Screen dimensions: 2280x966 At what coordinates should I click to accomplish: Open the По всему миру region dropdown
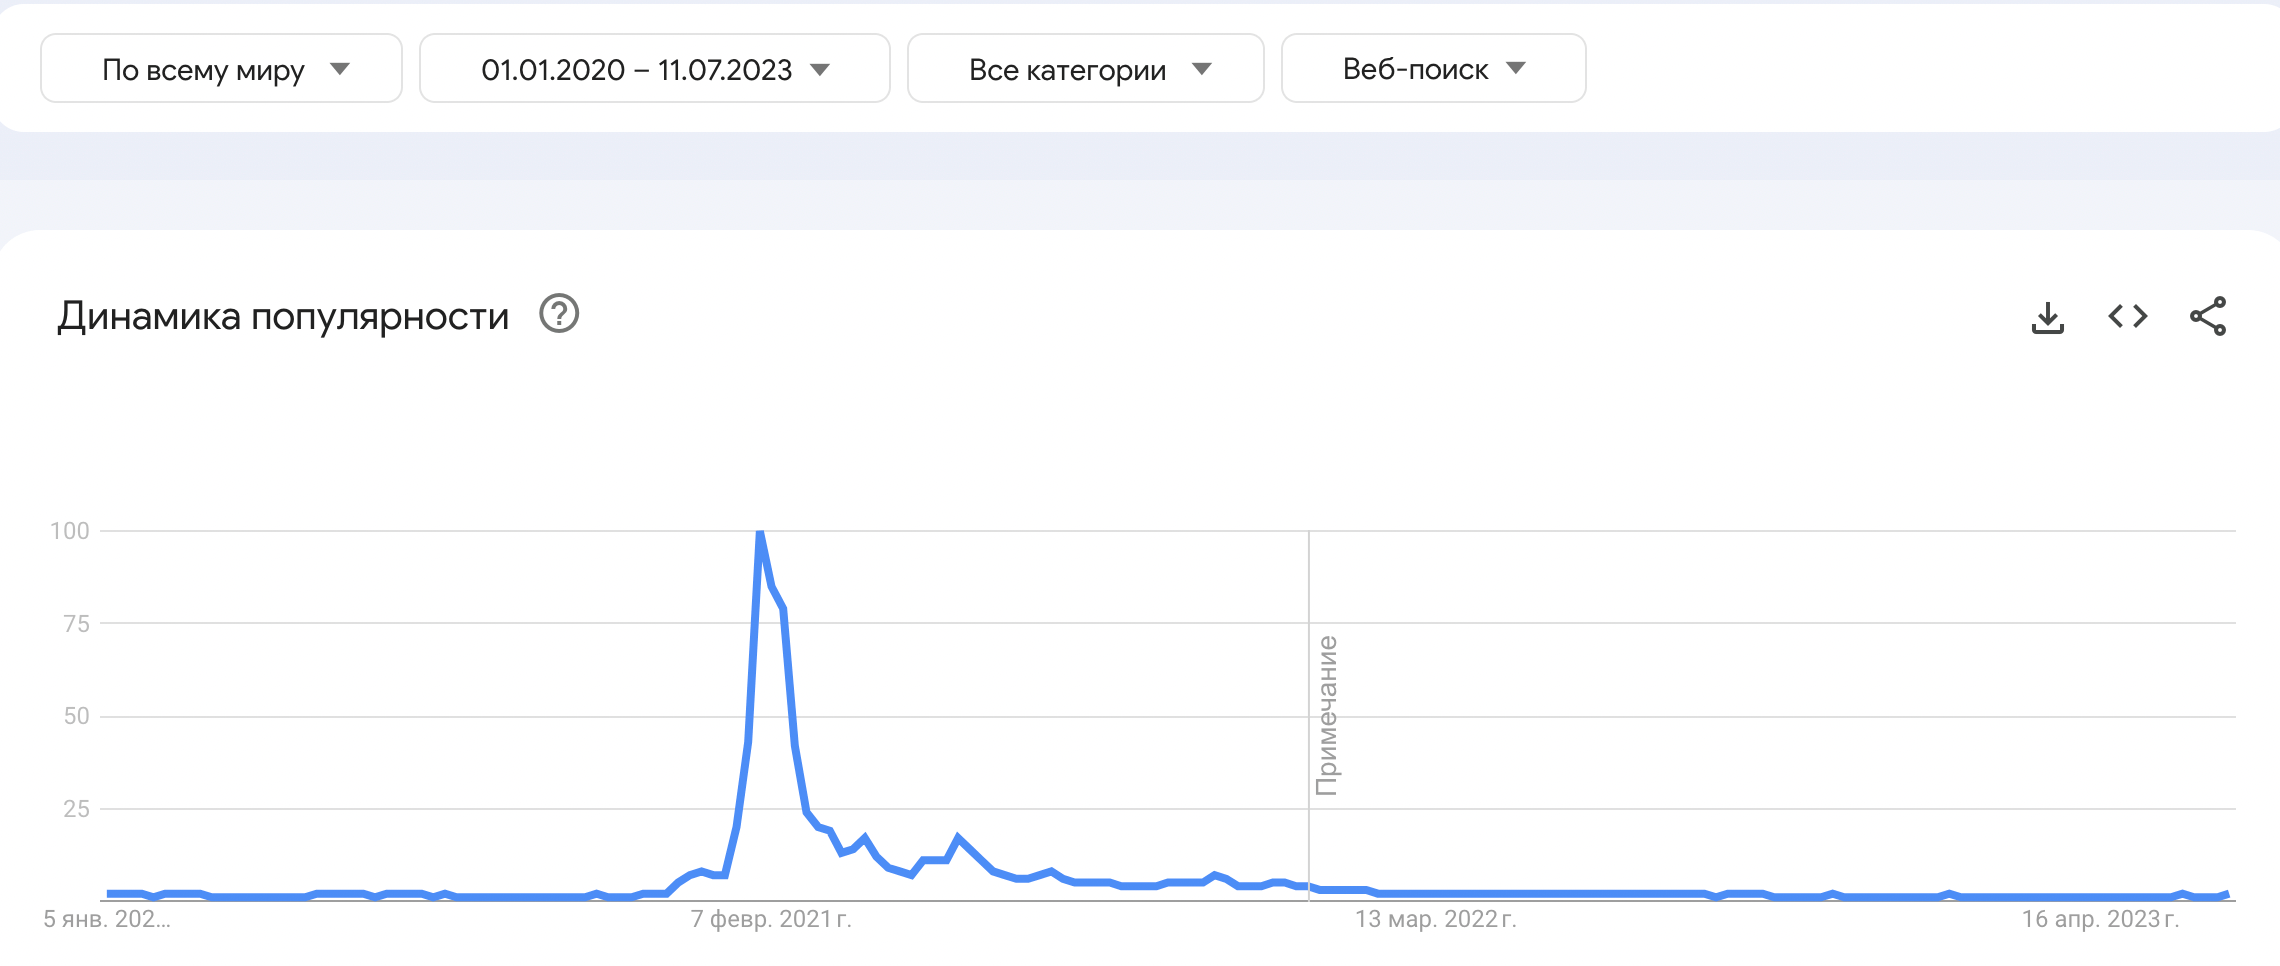221,69
